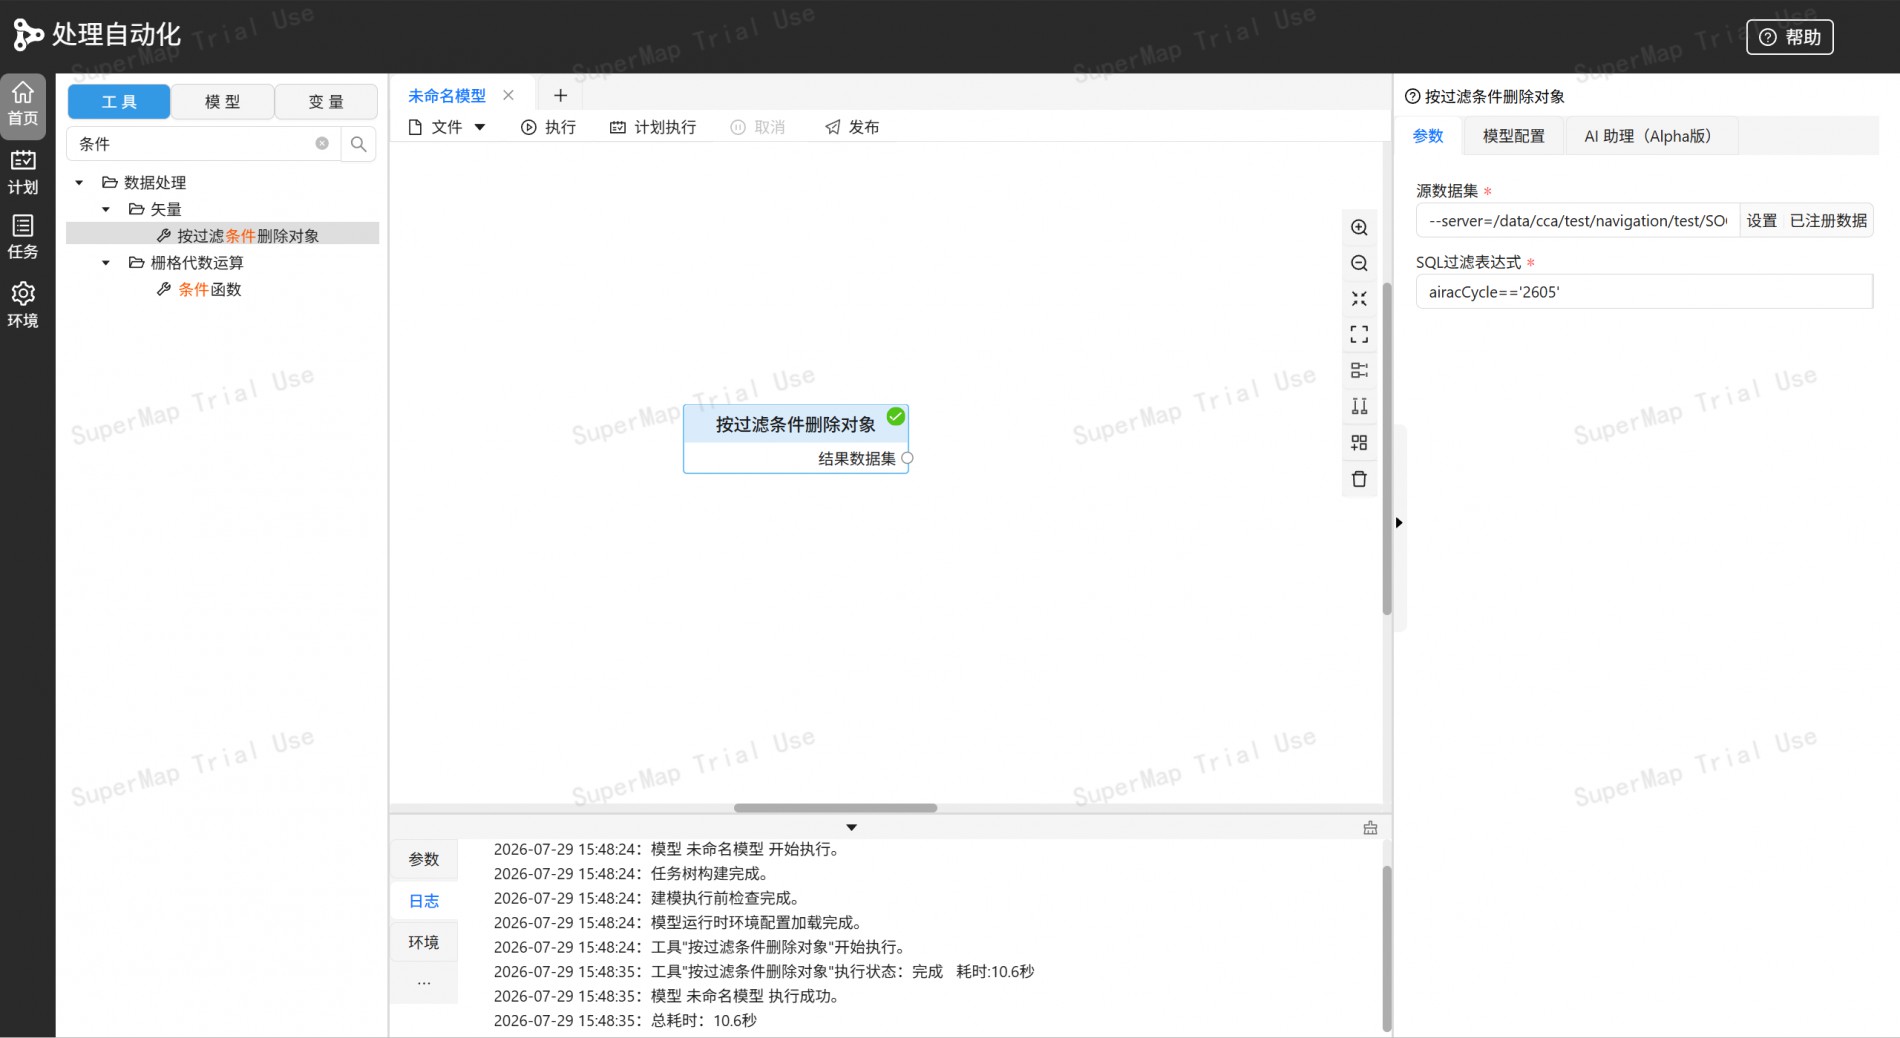Click the canvas vertical scrollbar thumb
The height and width of the screenshot is (1038, 1900).
(x=1387, y=448)
